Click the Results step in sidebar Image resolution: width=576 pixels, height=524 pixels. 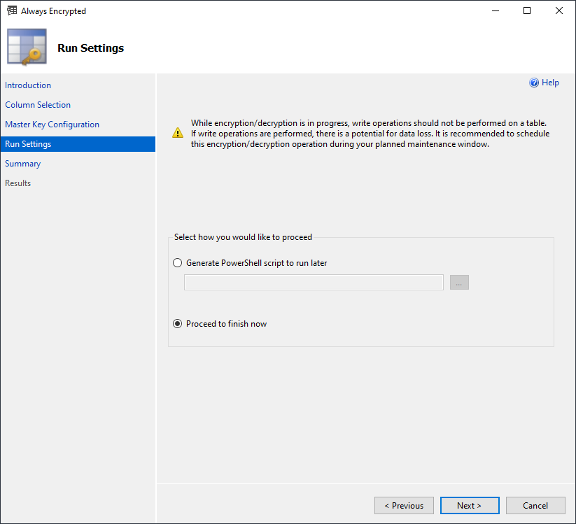click(18, 183)
